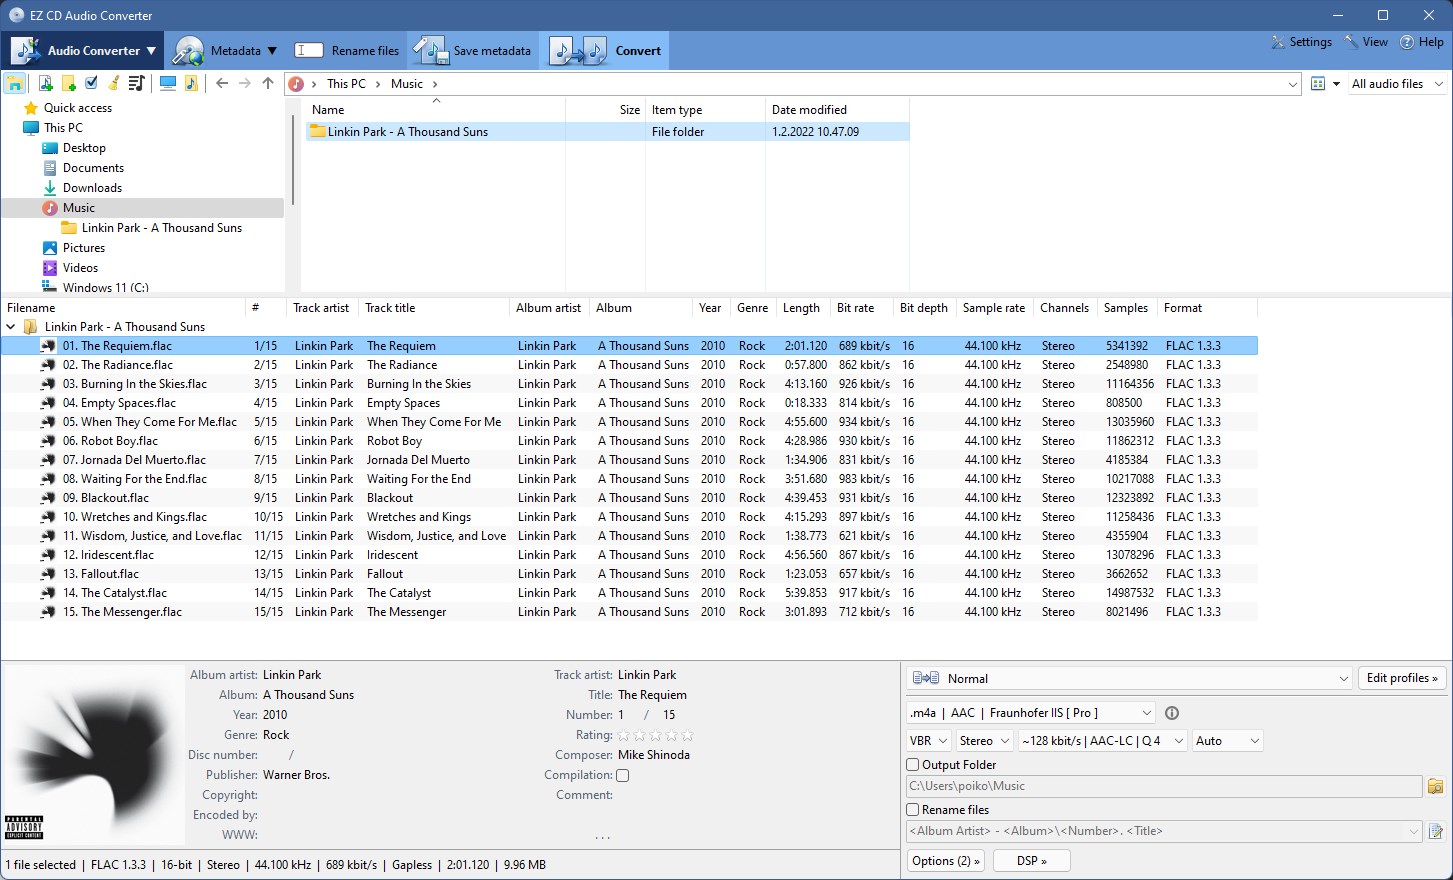Screen dimensions: 1453x880
Task: Enable the Rename files checkbox
Action: click(x=911, y=809)
